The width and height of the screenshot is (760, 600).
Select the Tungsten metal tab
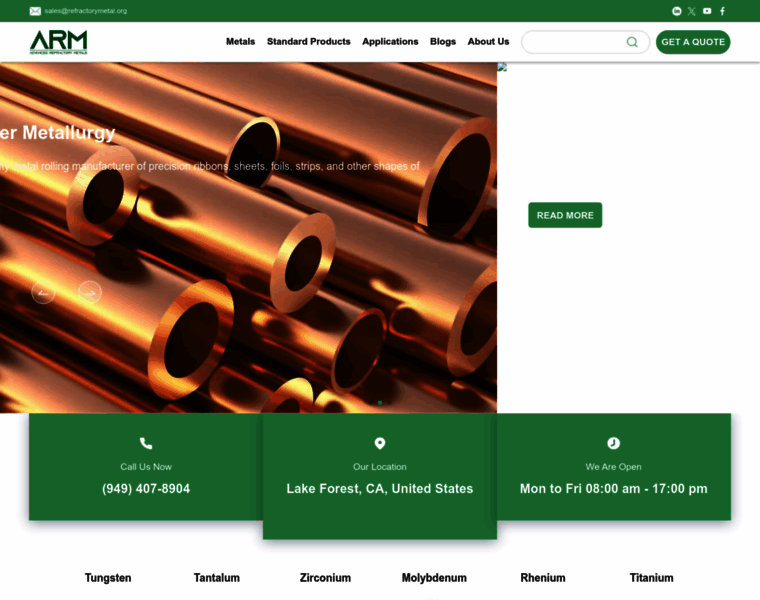108,578
